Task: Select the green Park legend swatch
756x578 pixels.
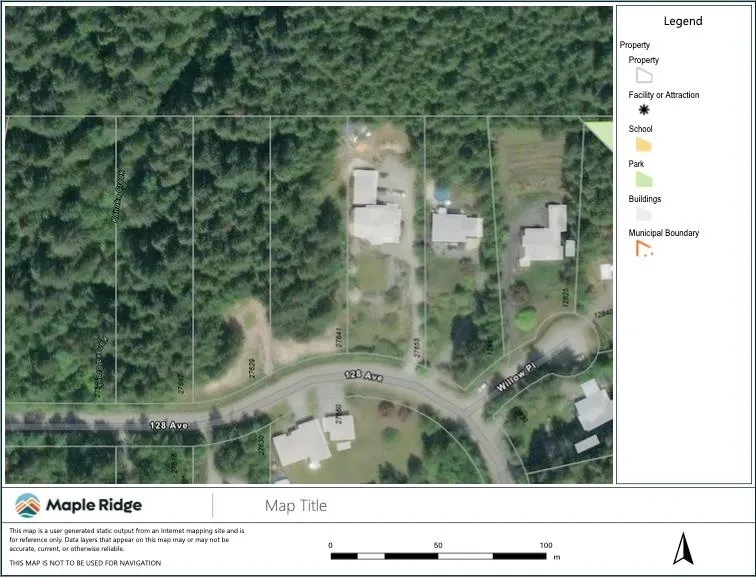Action: 644,179
